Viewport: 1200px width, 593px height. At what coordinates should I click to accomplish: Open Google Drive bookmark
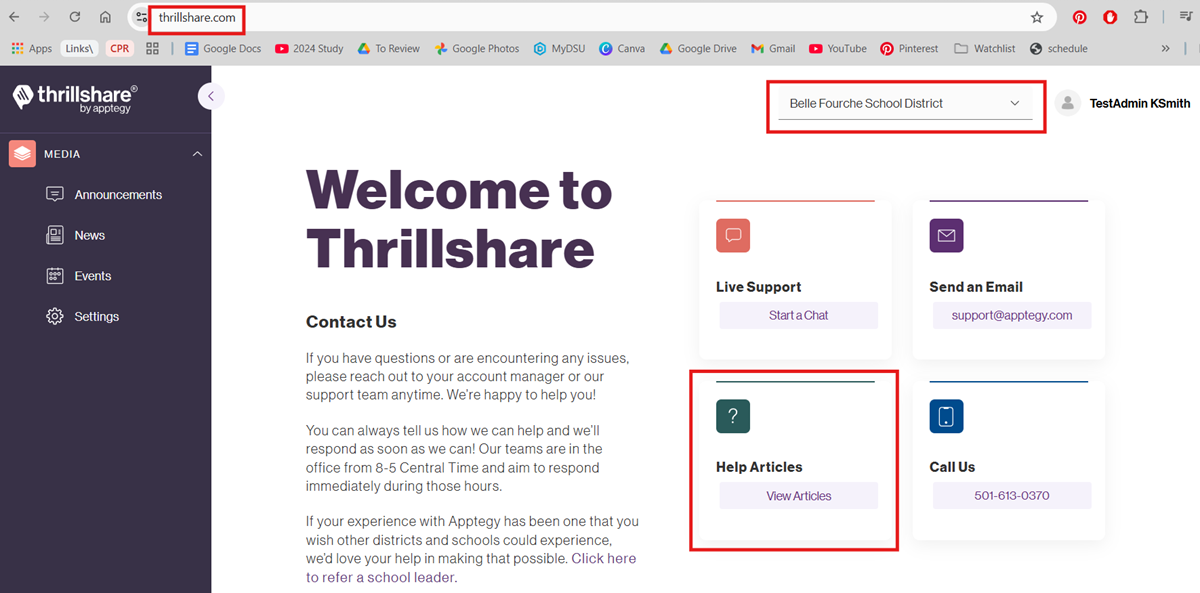[x=698, y=48]
